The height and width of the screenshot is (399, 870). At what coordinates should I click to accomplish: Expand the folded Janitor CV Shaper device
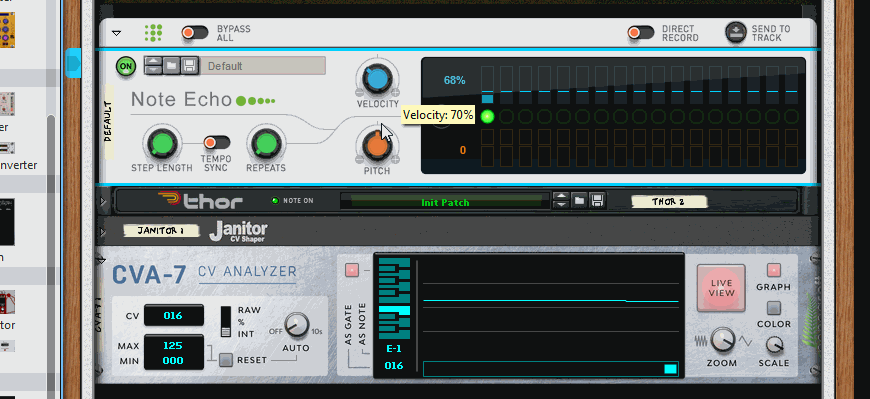(103, 231)
